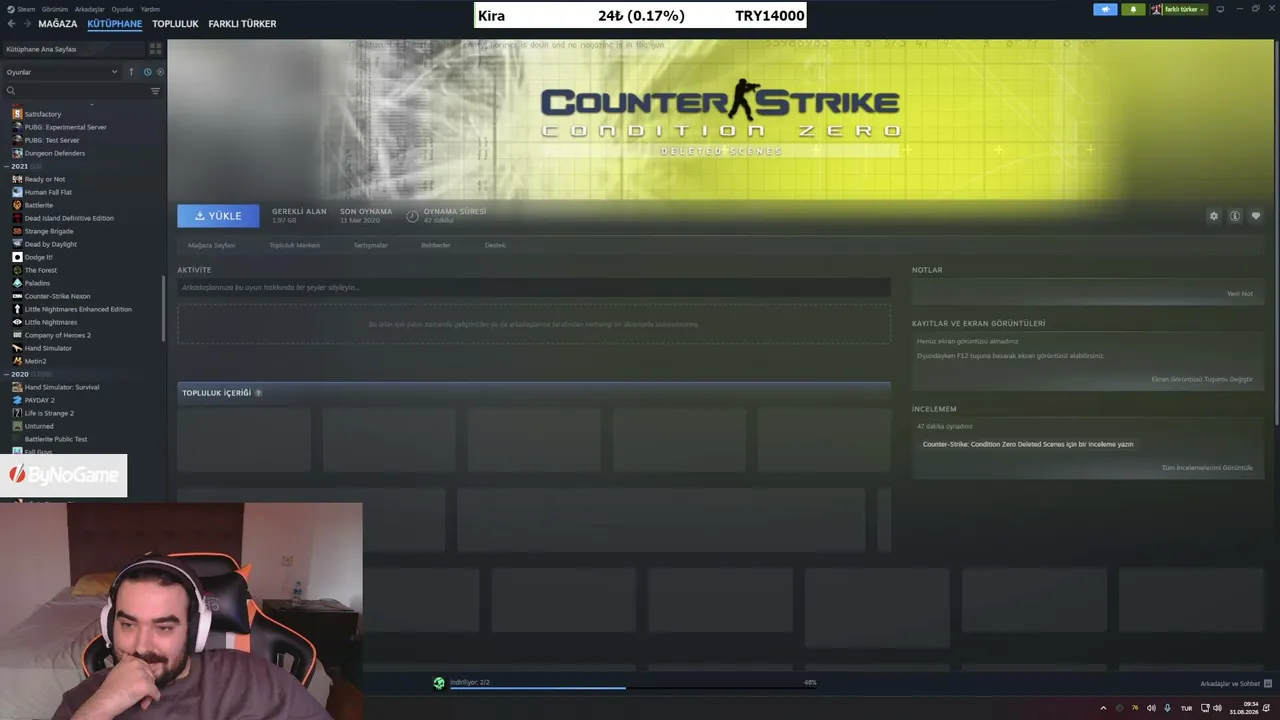Switch to Big Picture mode icon
The height and width of the screenshot is (720, 1280).
point(1220,9)
